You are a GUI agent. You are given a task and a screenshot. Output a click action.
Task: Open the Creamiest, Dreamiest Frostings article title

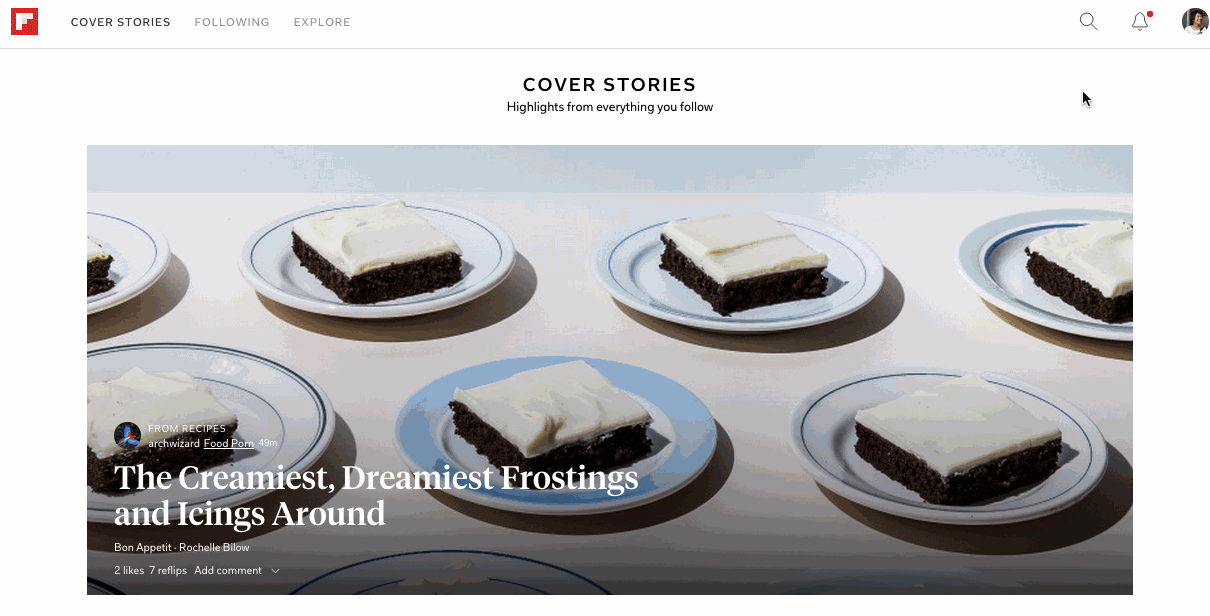coord(376,495)
